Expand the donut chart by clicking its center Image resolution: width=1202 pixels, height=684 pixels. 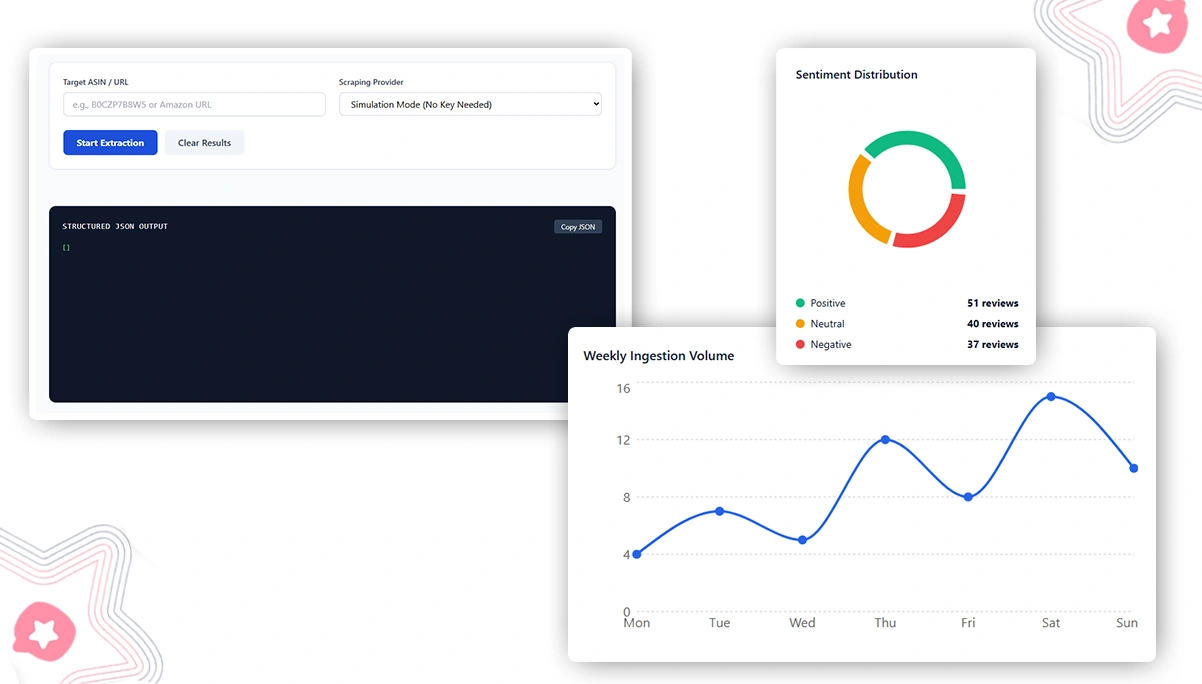pos(907,189)
